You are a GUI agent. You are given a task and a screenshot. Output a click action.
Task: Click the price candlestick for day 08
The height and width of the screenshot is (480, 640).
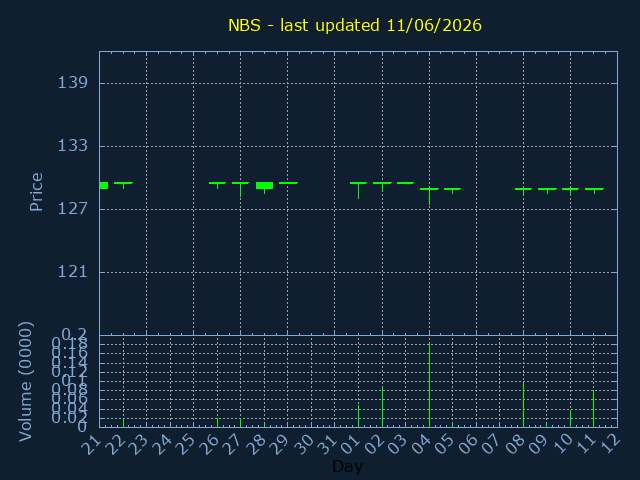point(524,189)
